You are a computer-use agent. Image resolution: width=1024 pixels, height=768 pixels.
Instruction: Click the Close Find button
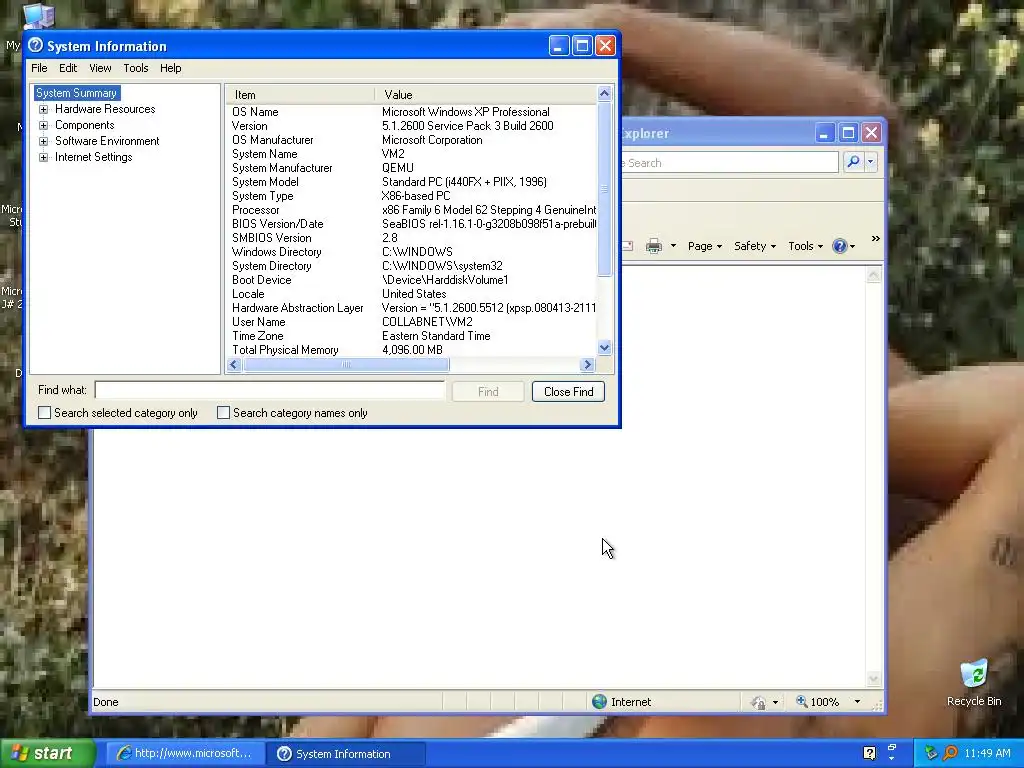[568, 392]
